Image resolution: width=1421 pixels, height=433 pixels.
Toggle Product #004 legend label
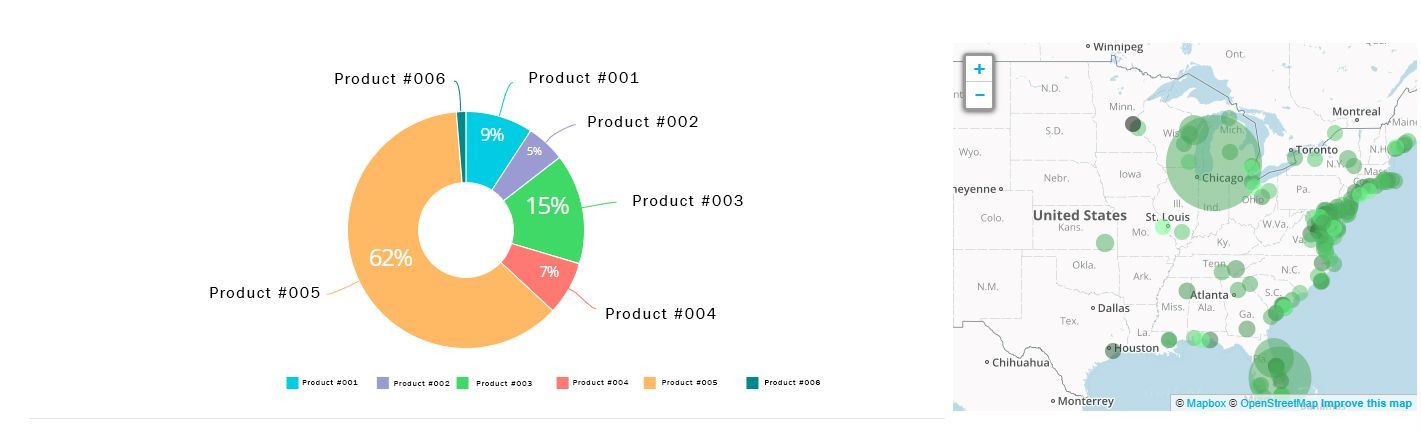[x=600, y=383]
